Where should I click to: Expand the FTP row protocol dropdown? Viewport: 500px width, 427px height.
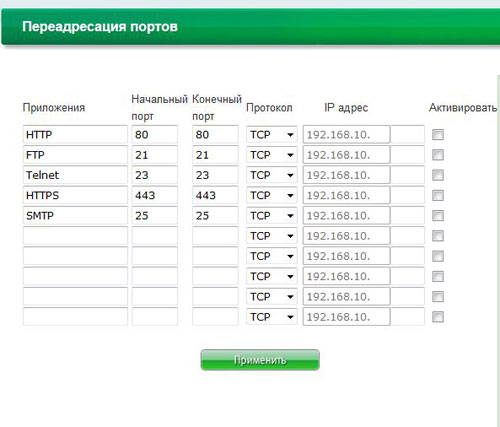coord(272,155)
